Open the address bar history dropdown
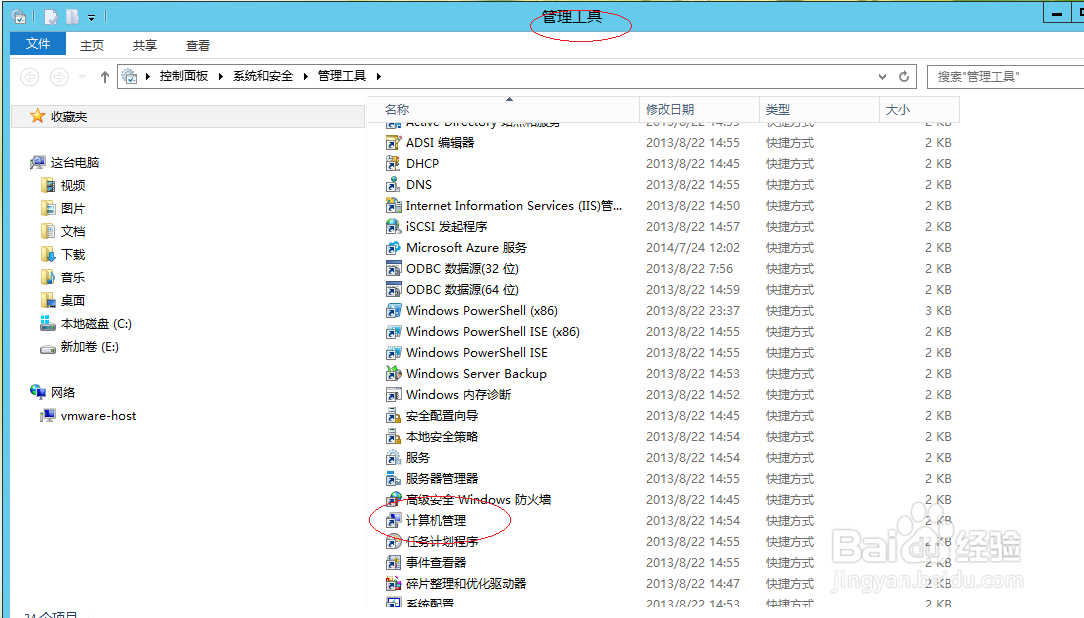1084x618 pixels. 881,76
